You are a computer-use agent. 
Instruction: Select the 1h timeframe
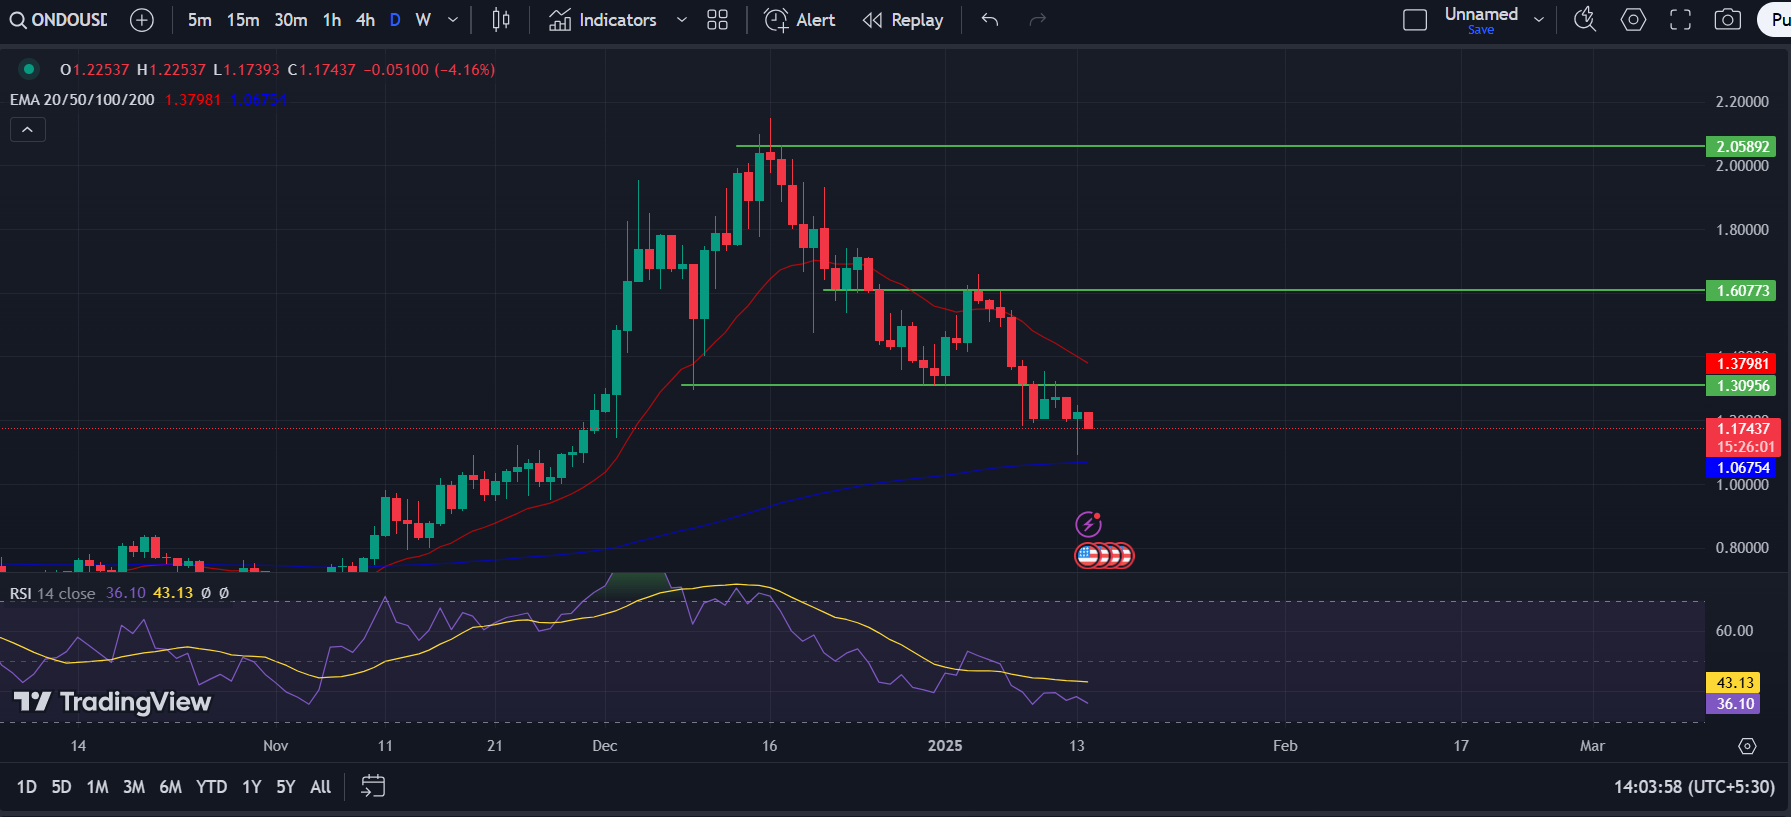pos(332,20)
